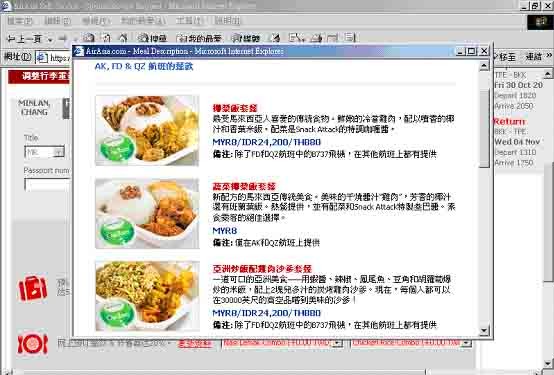
Task: Click the Discuss toolbar icon
Action: coord(349,38)
